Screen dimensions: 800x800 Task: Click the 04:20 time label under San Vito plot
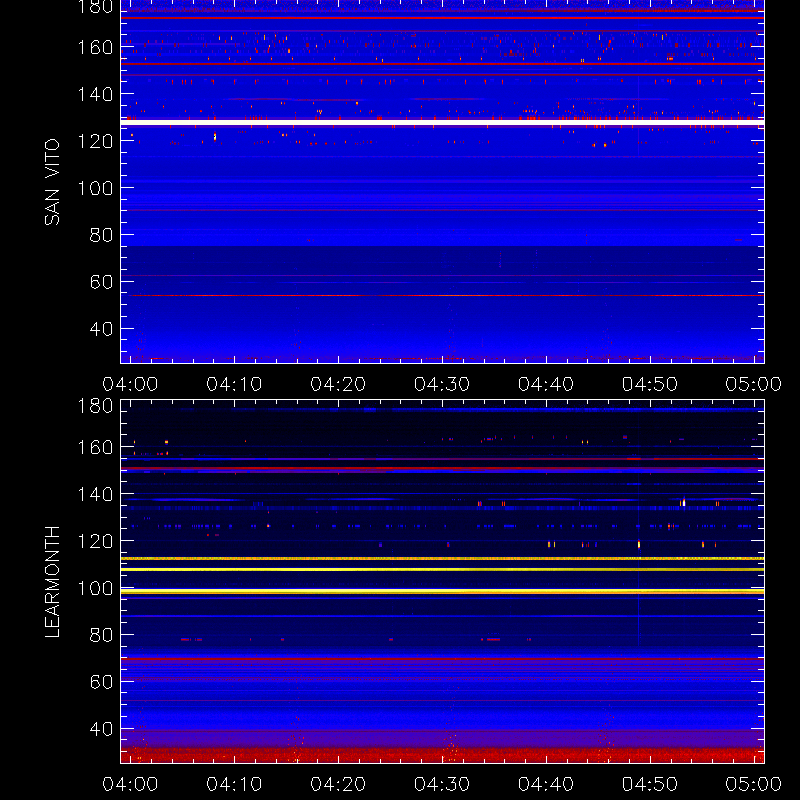pyautogui.click(x=338, y=384)
